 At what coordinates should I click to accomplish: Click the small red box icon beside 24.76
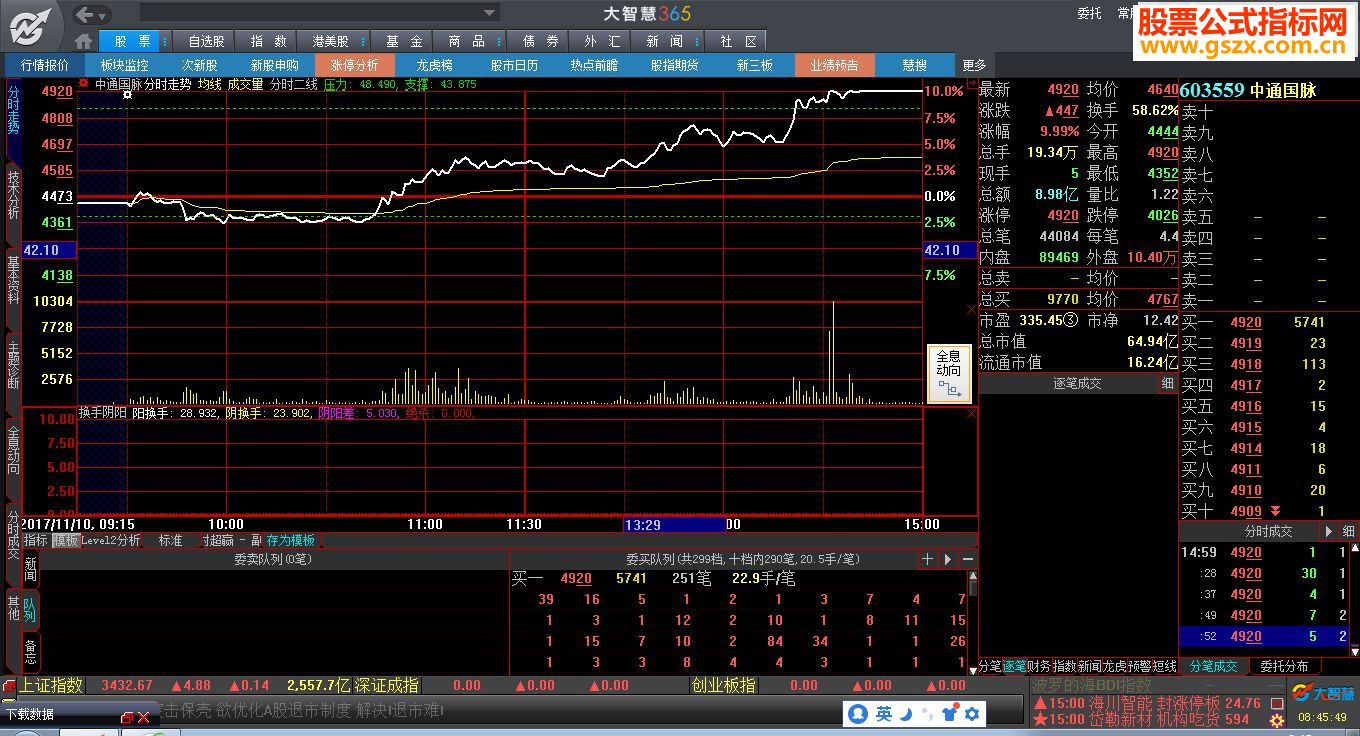click(x=1277, y=703)
